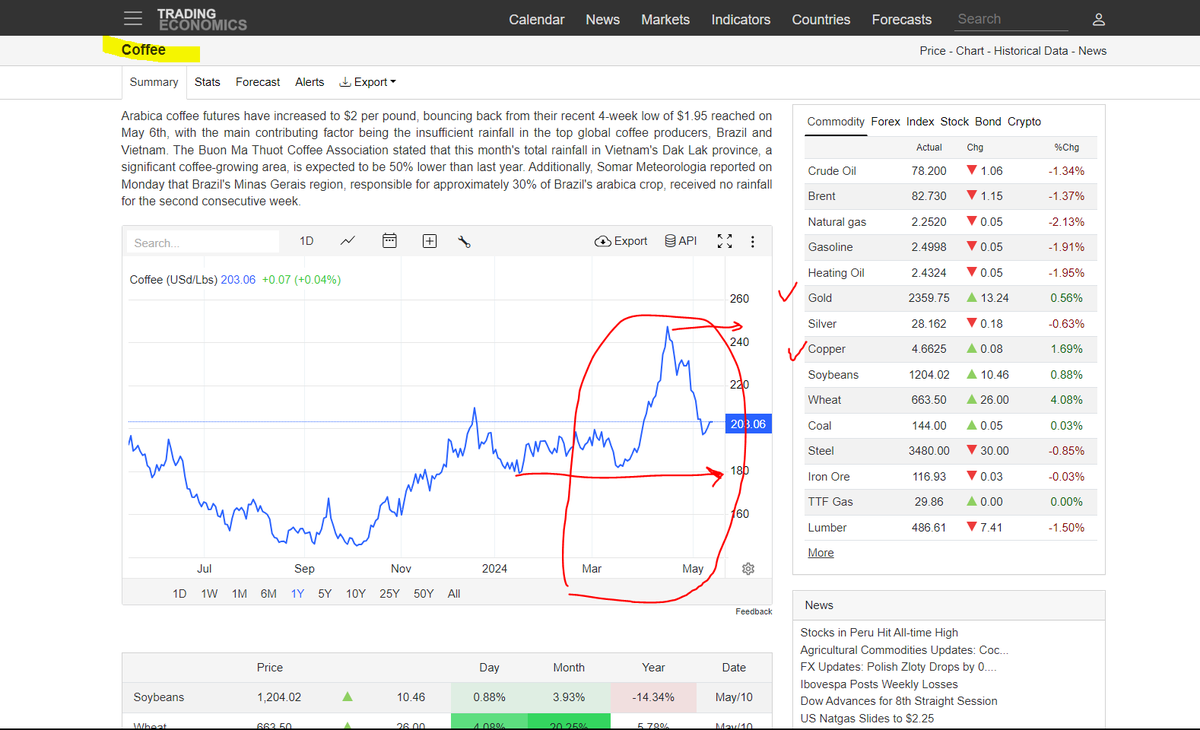Screen dimensions: 1200x730
Task: Open the Iron Ore commodity link
Action: pos(828,477)
